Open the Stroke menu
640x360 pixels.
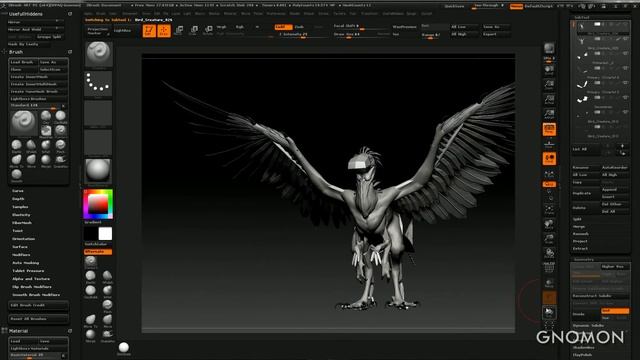coord(323,13)
